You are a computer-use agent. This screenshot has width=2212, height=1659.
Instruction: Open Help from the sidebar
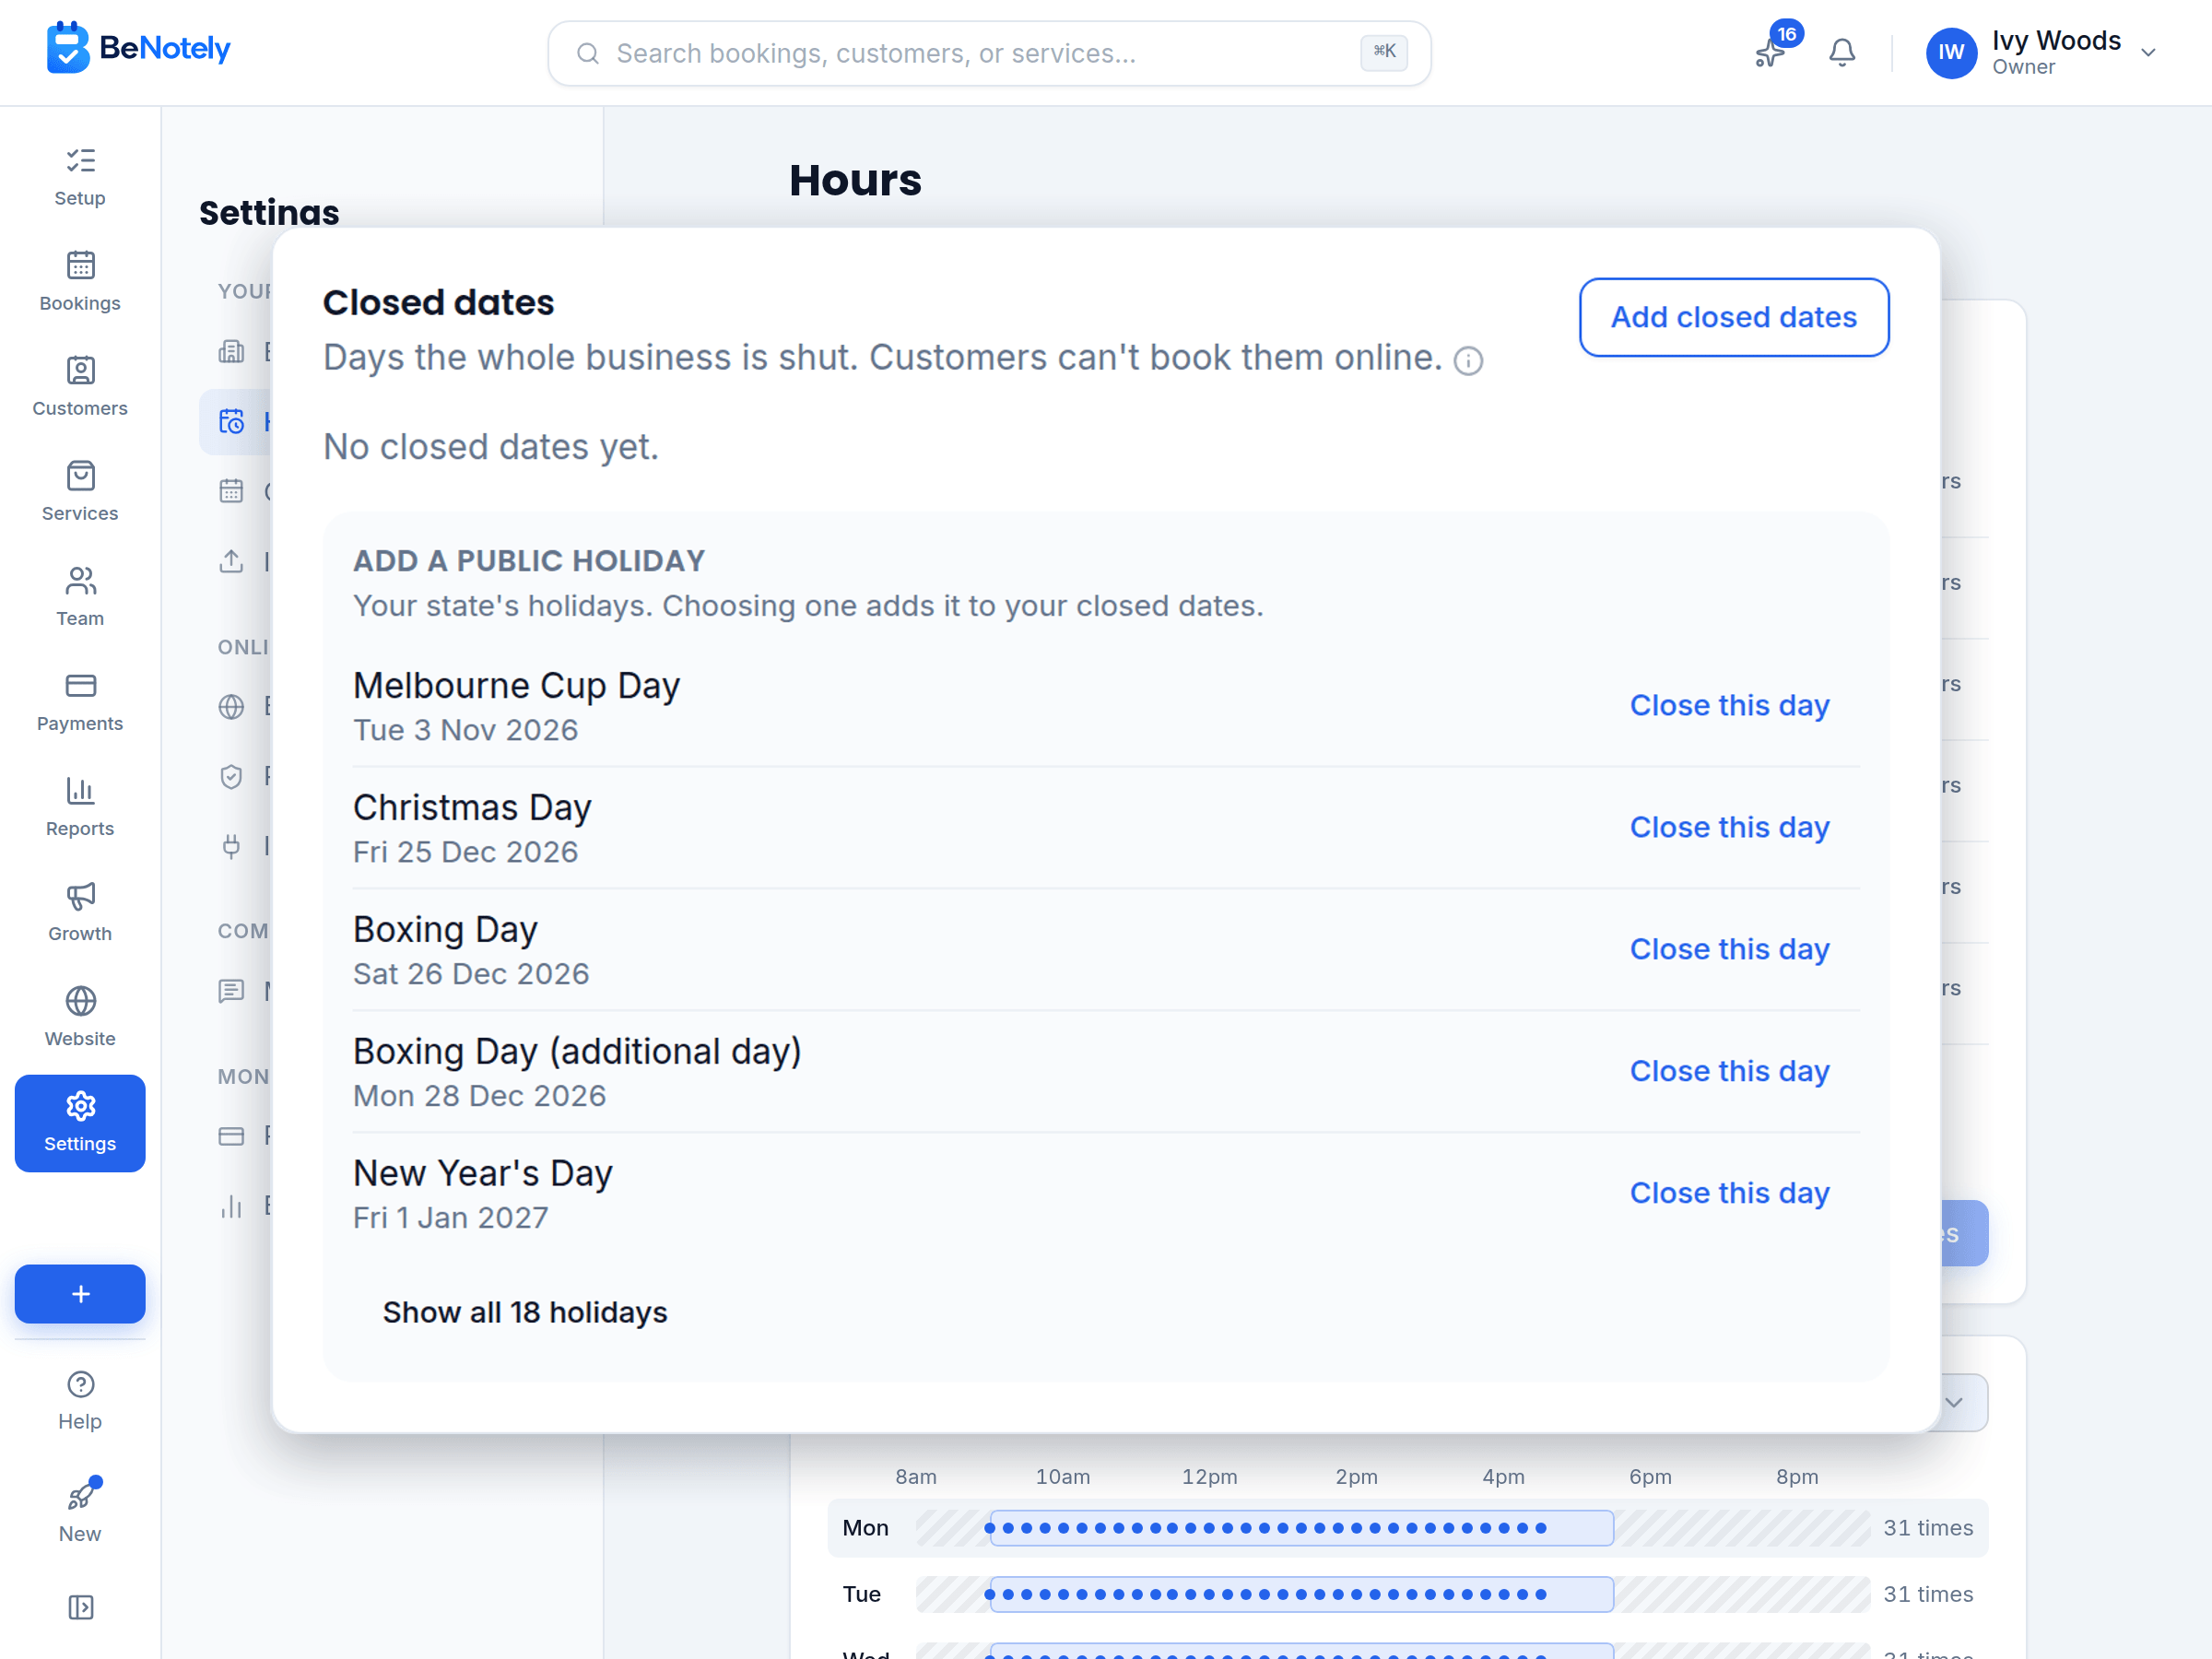[80, 1399]
